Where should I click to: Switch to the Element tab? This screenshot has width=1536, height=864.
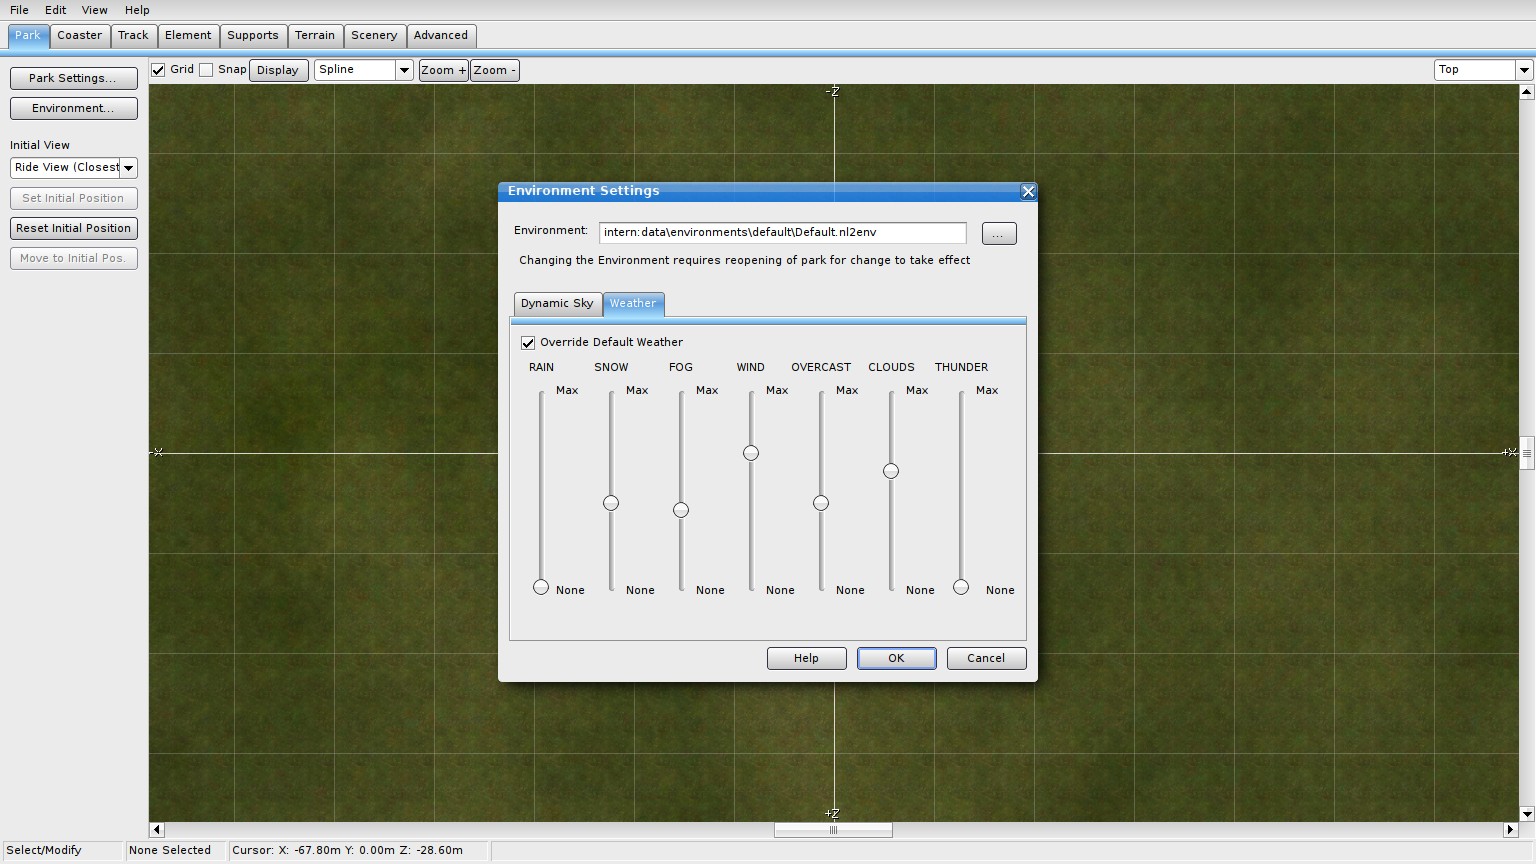click(x=188, y=36)
